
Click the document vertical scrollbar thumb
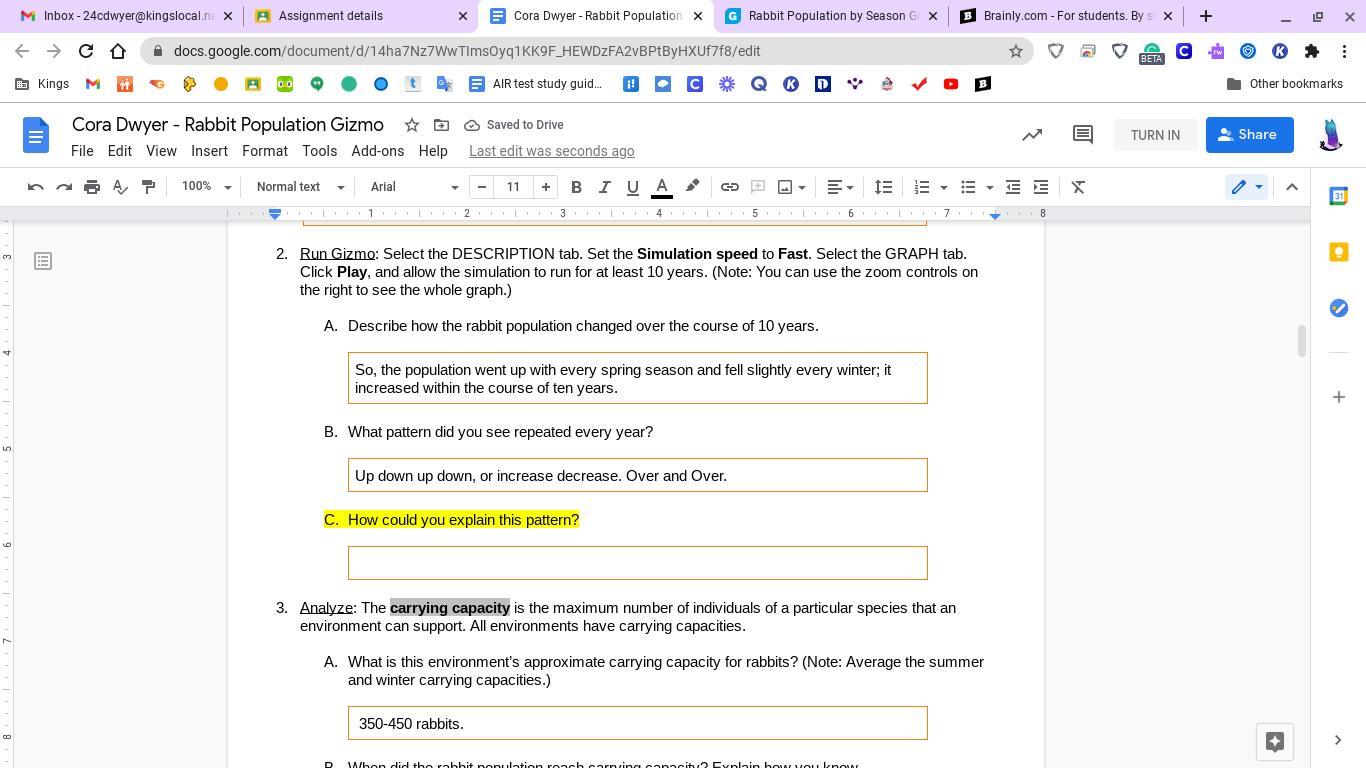point(1301,341)
